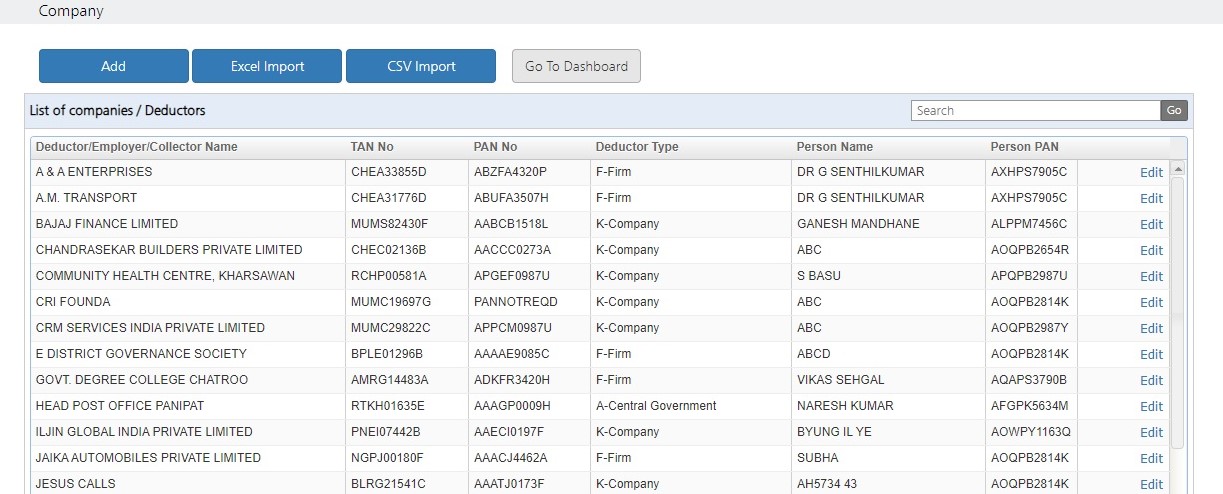Open the Excel Import option
The width and height of the screenshot is (1223, 494).
[267, 66]
